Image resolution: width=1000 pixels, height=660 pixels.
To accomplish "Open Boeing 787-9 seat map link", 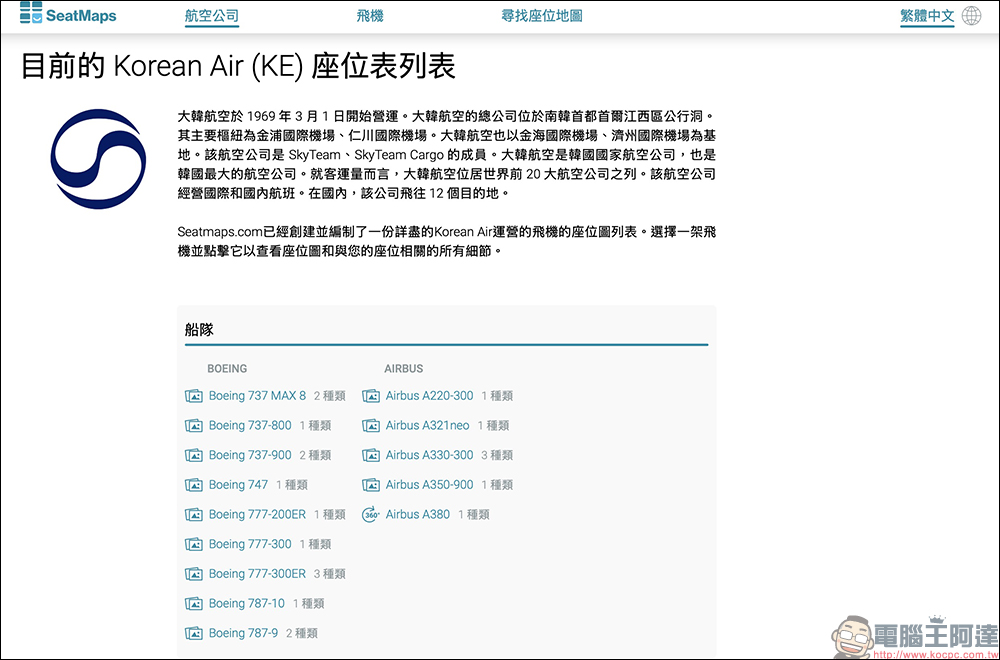I will [x=244, y=633].
